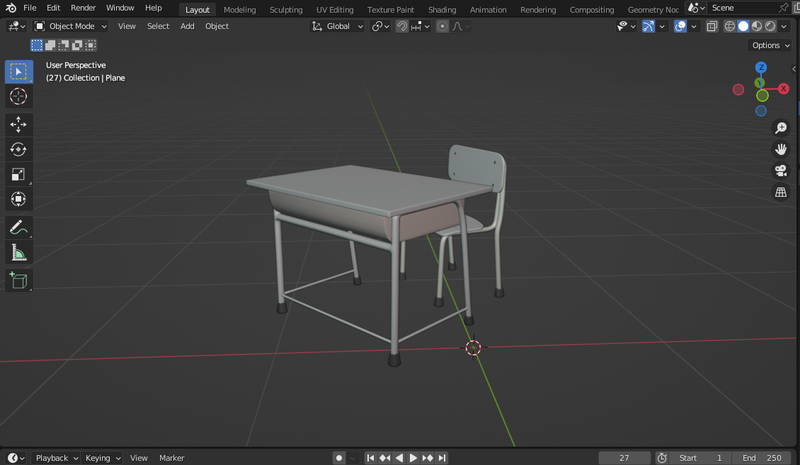800x465 pixels.
Task: Activate the Transform tool
Action: pos(19,199)
